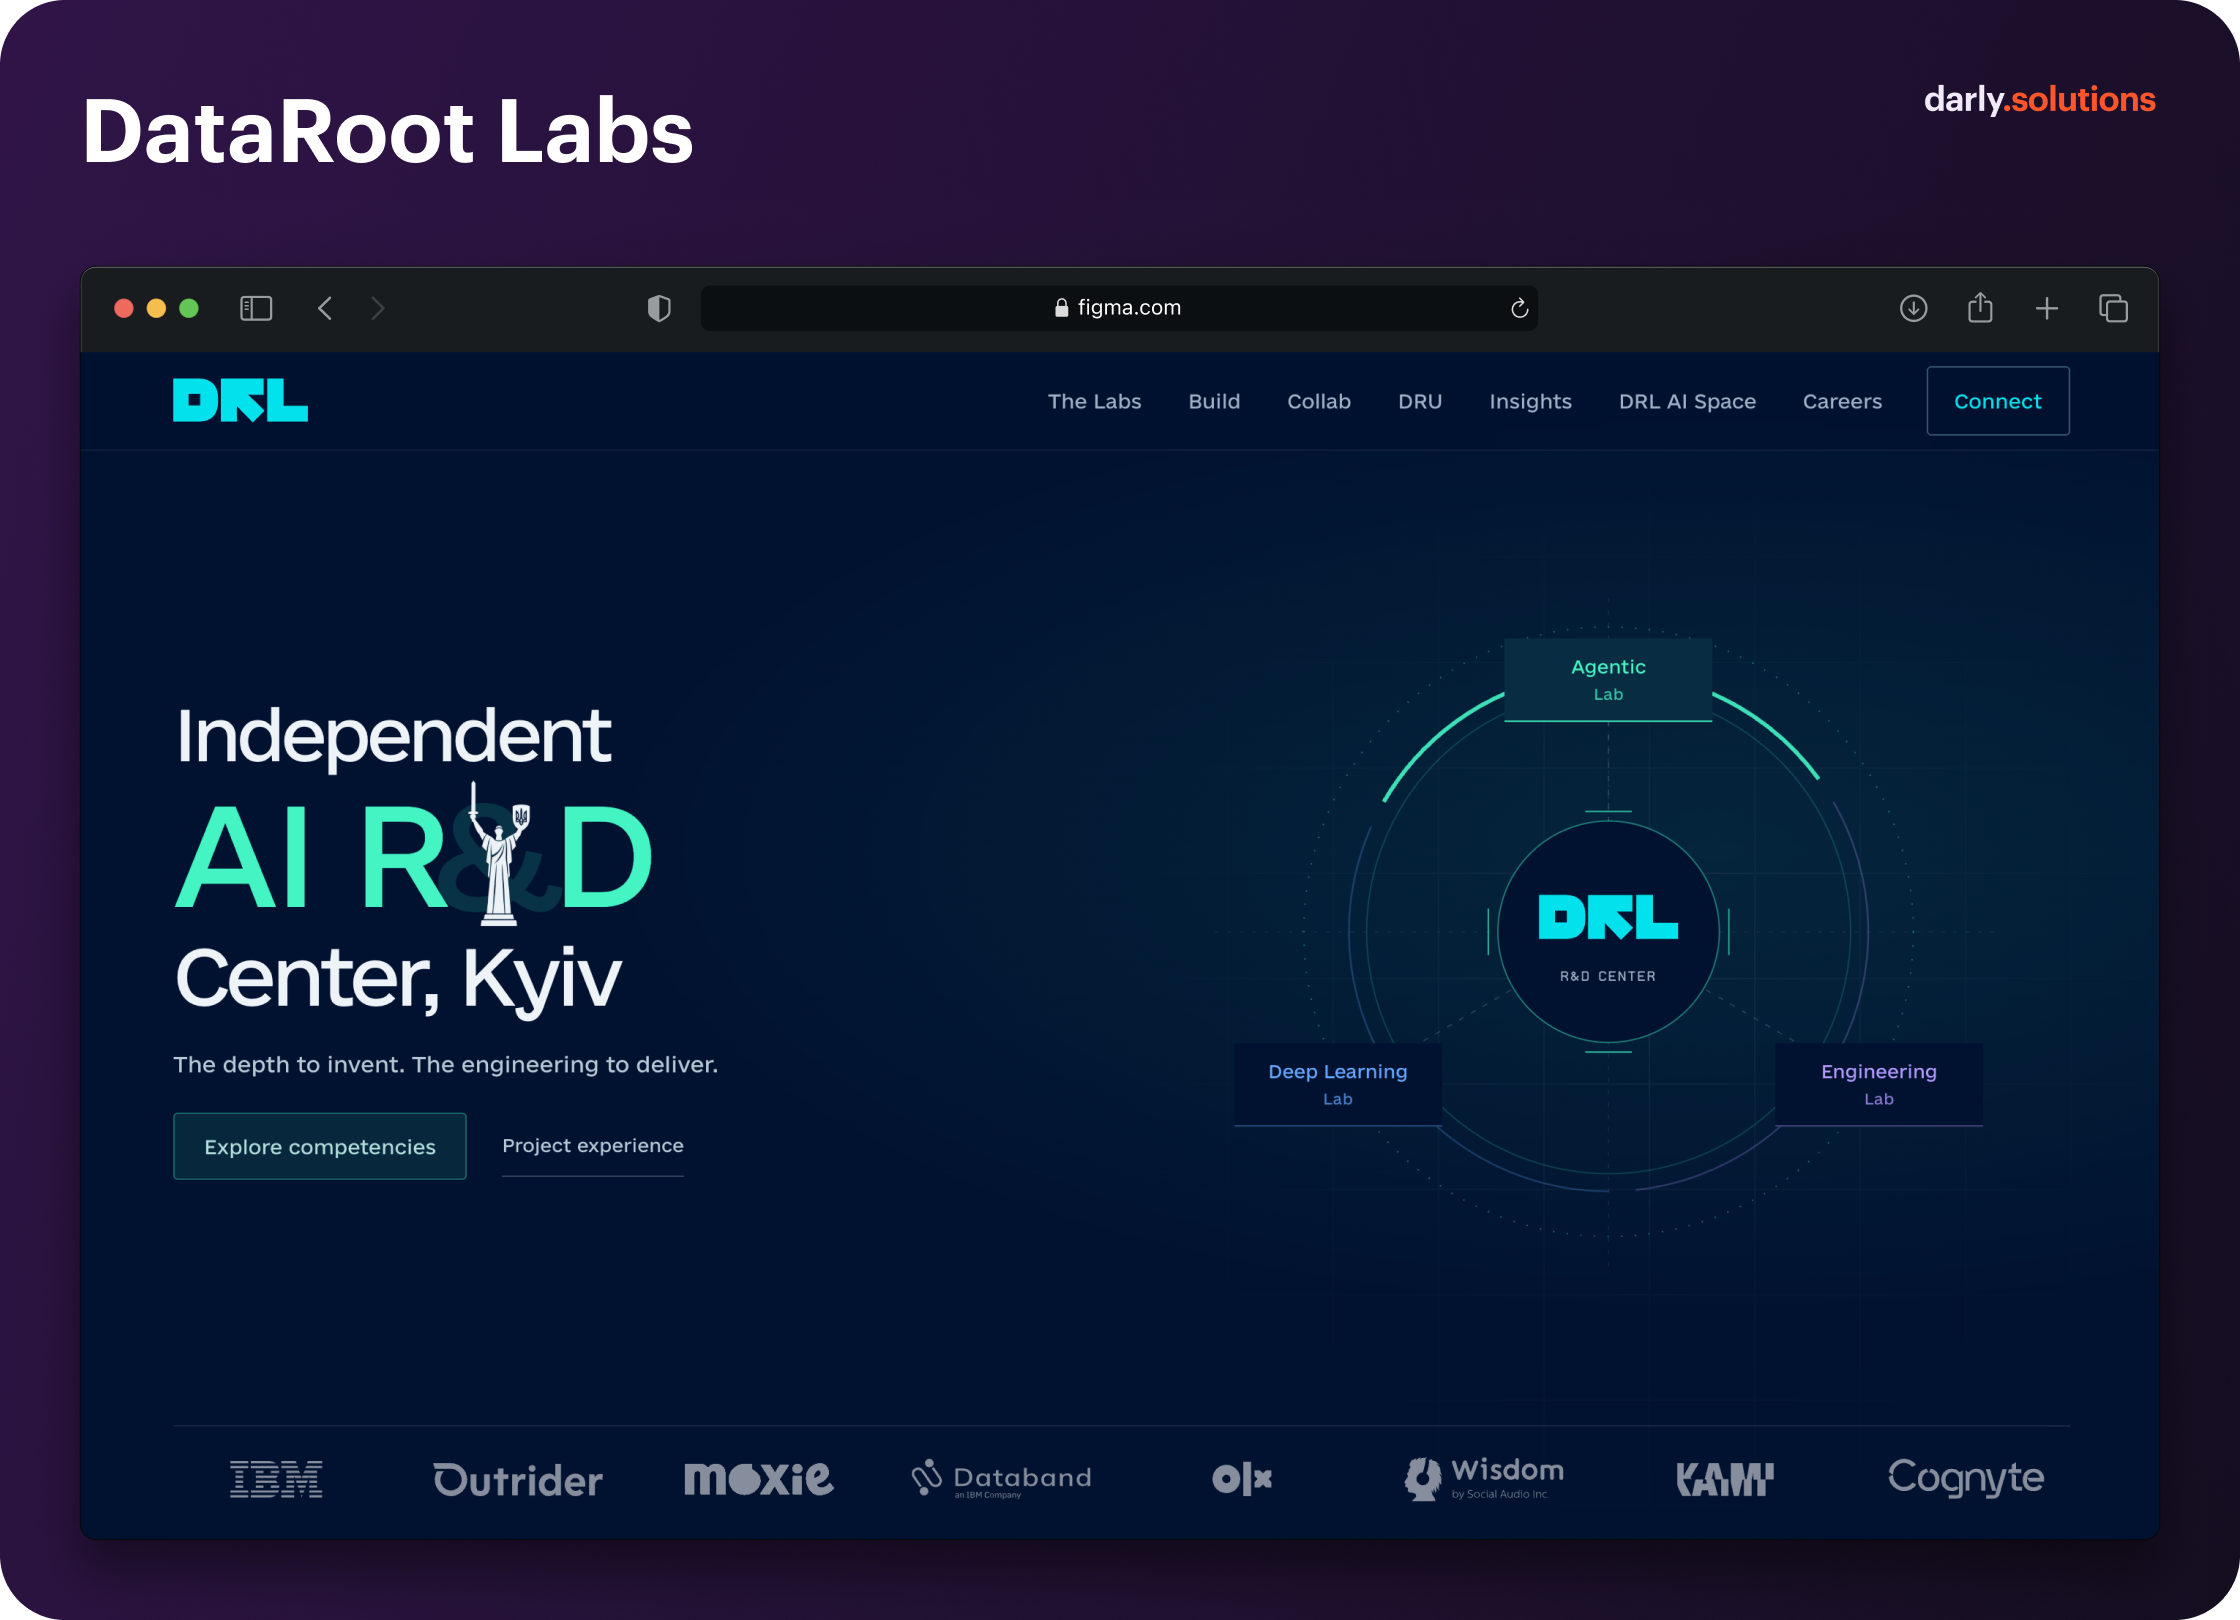Click the Outrider logo

click(518, 1480)
